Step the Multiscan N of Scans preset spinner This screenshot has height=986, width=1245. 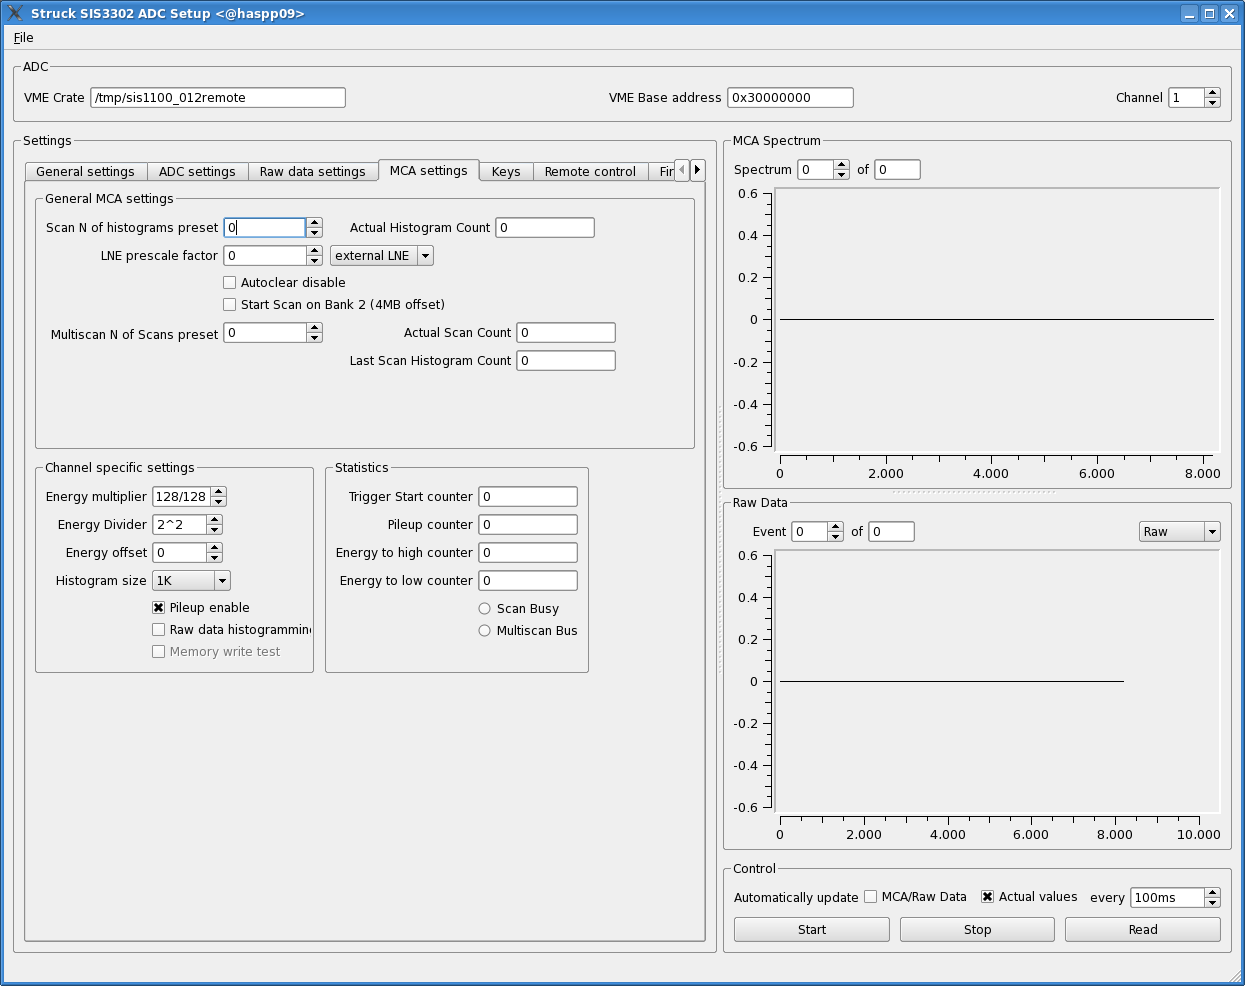314,333
